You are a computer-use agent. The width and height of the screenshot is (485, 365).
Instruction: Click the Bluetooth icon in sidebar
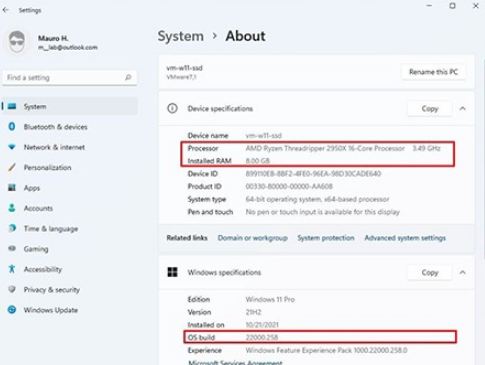12,127
